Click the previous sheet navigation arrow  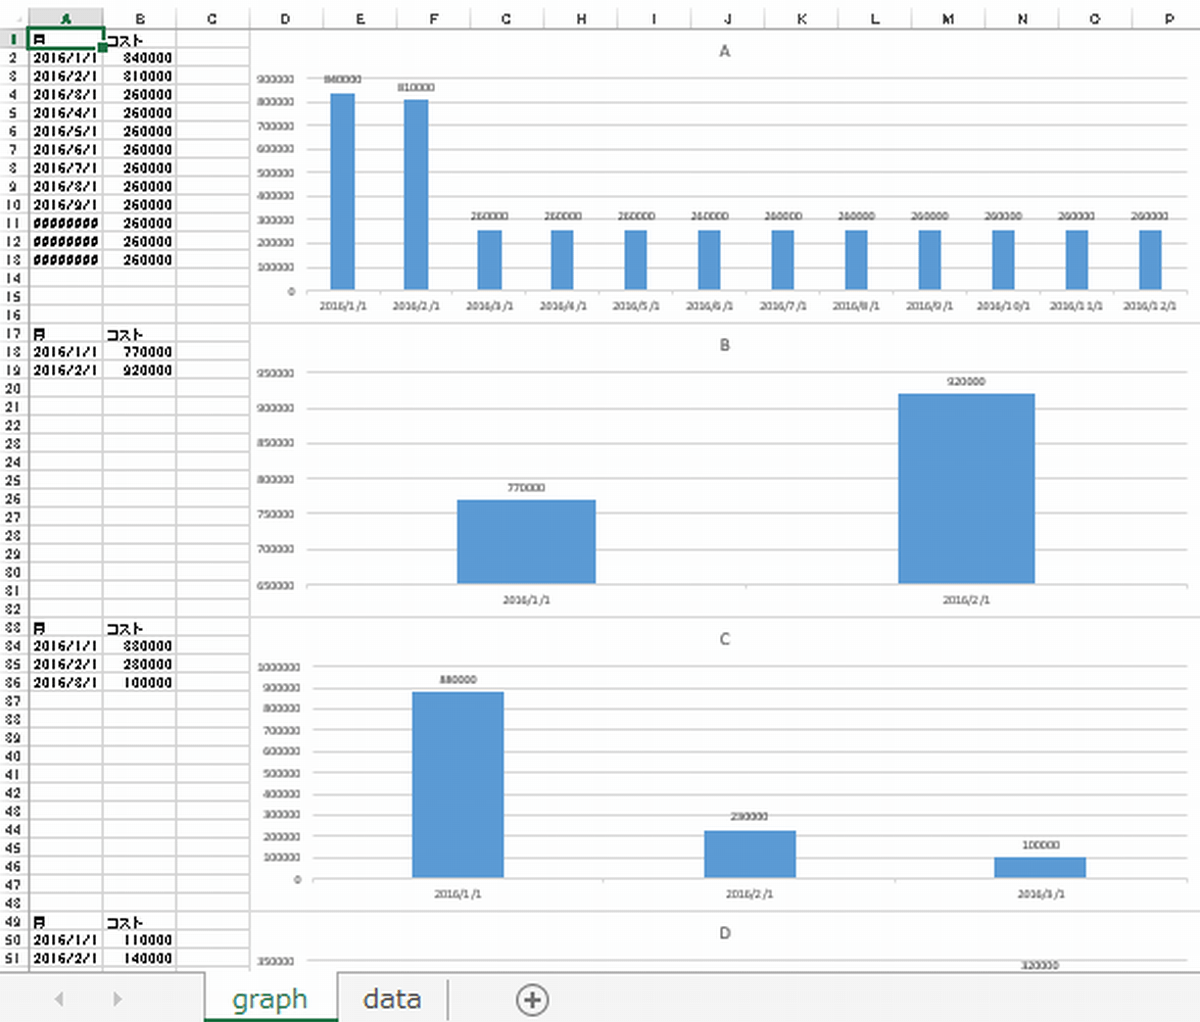click(x=58, y=999)
